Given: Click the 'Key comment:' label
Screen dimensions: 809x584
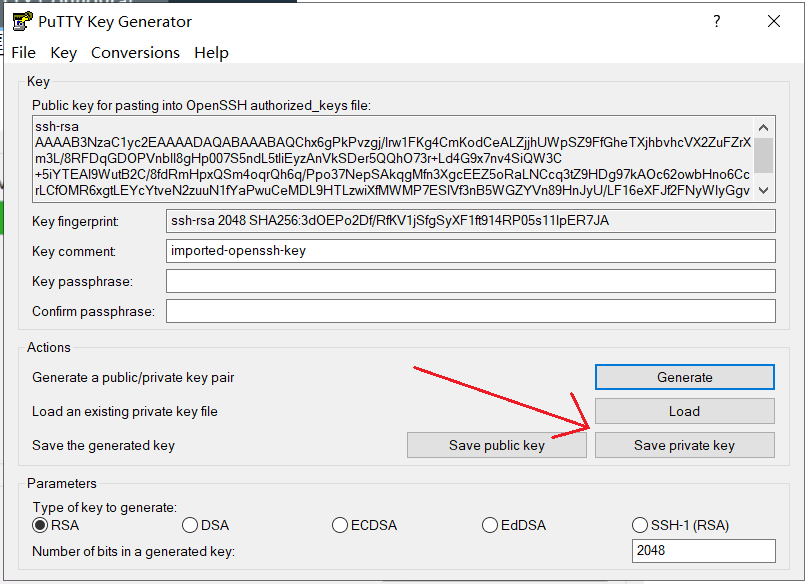Looking at the screenshot, I should [x=74, y=251].
